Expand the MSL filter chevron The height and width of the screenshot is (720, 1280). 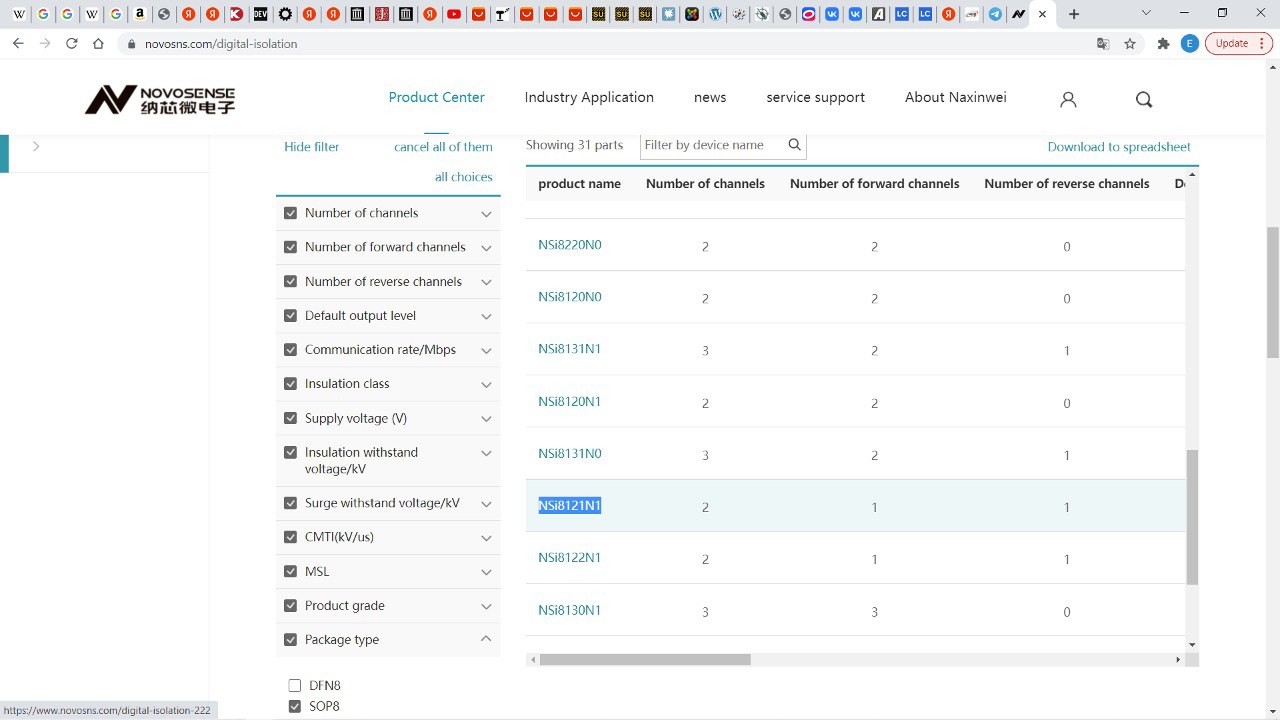486,572
